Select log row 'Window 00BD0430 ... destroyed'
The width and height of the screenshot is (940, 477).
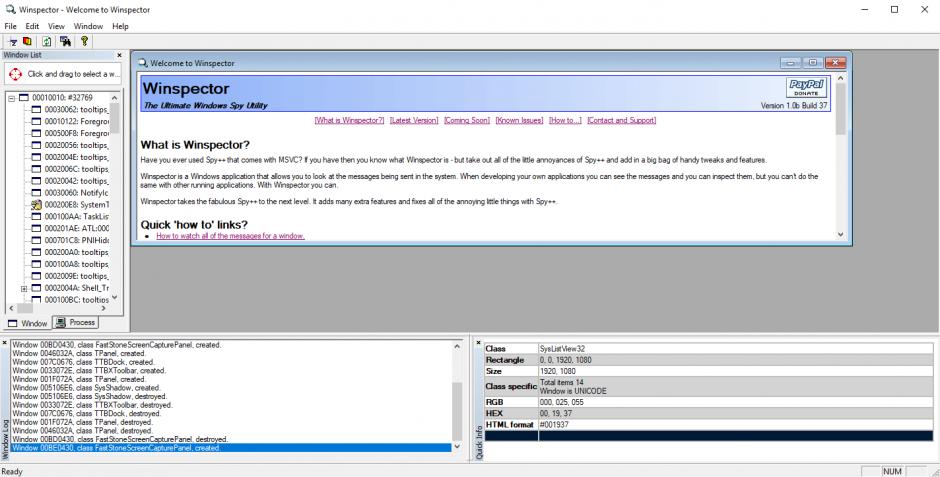[231, 439]
